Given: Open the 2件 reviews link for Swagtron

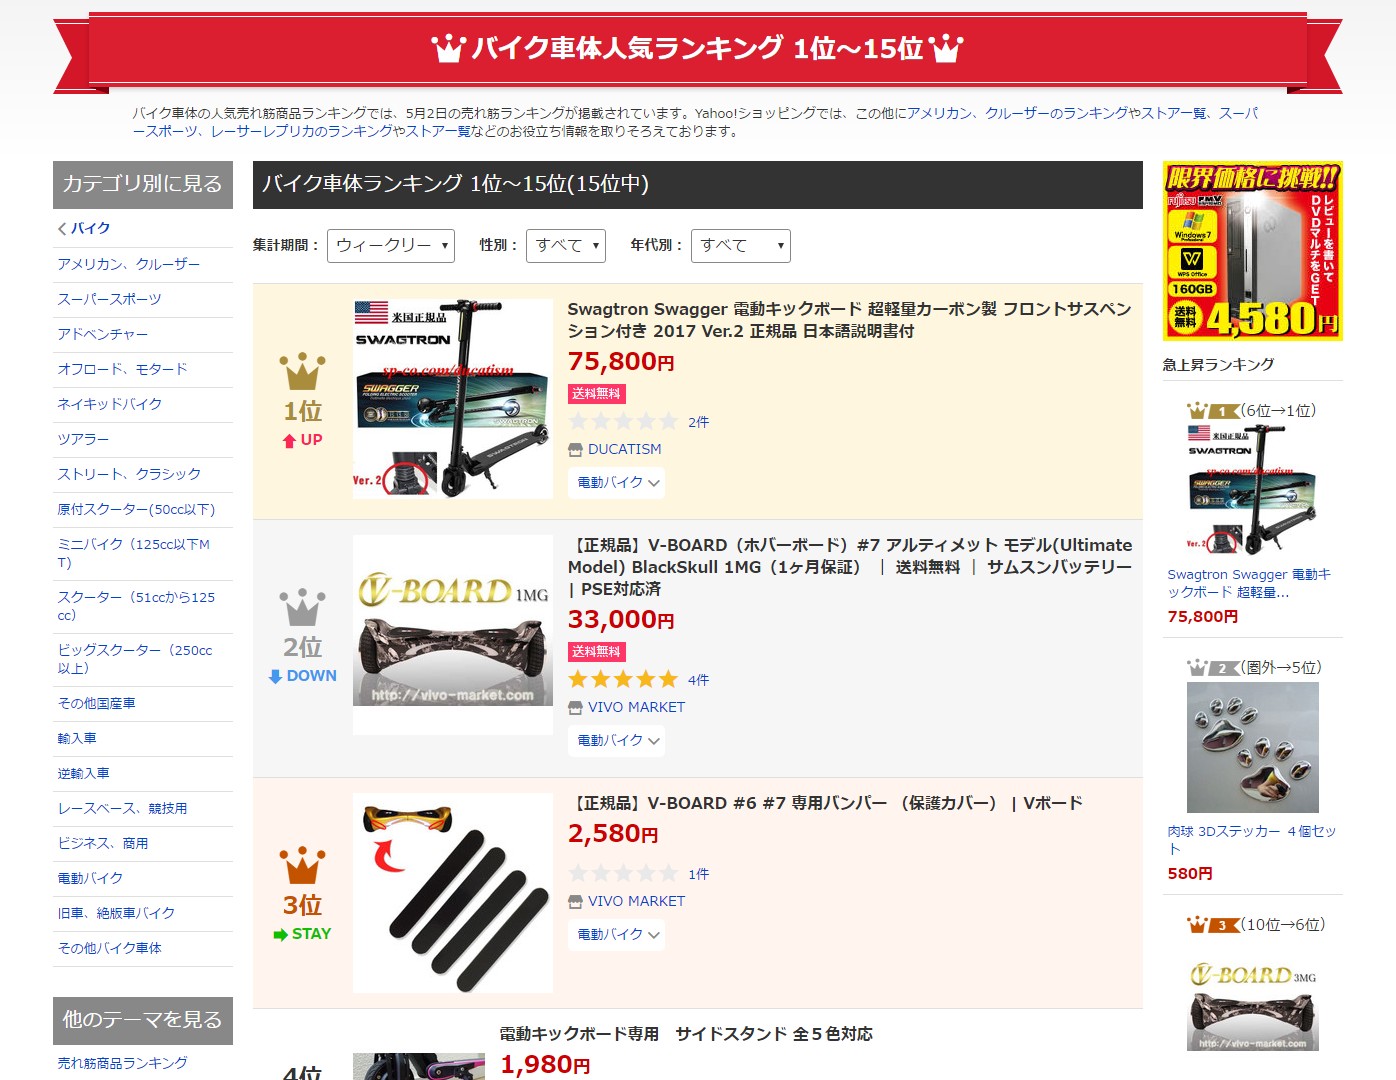Looking at the screenshot, I should (698, 423).
